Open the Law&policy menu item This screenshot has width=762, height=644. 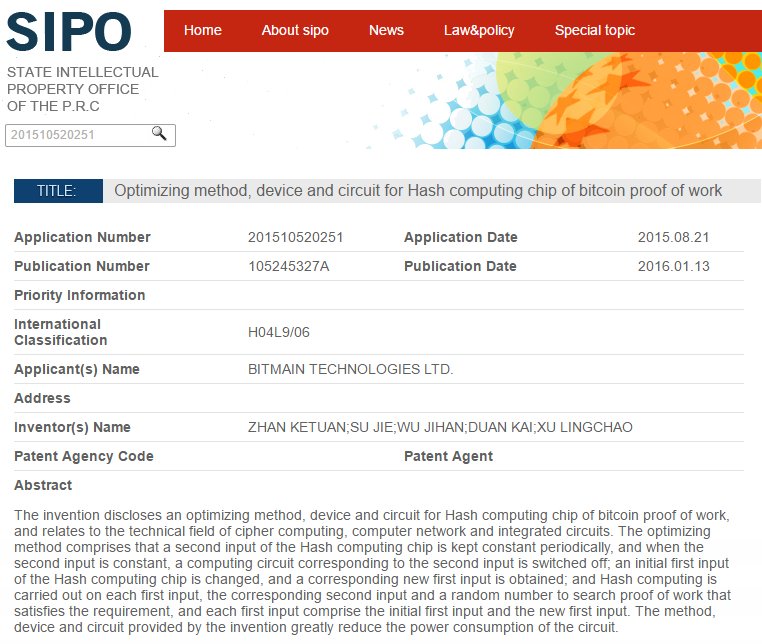pyautogui.click(x=479, y=30)
